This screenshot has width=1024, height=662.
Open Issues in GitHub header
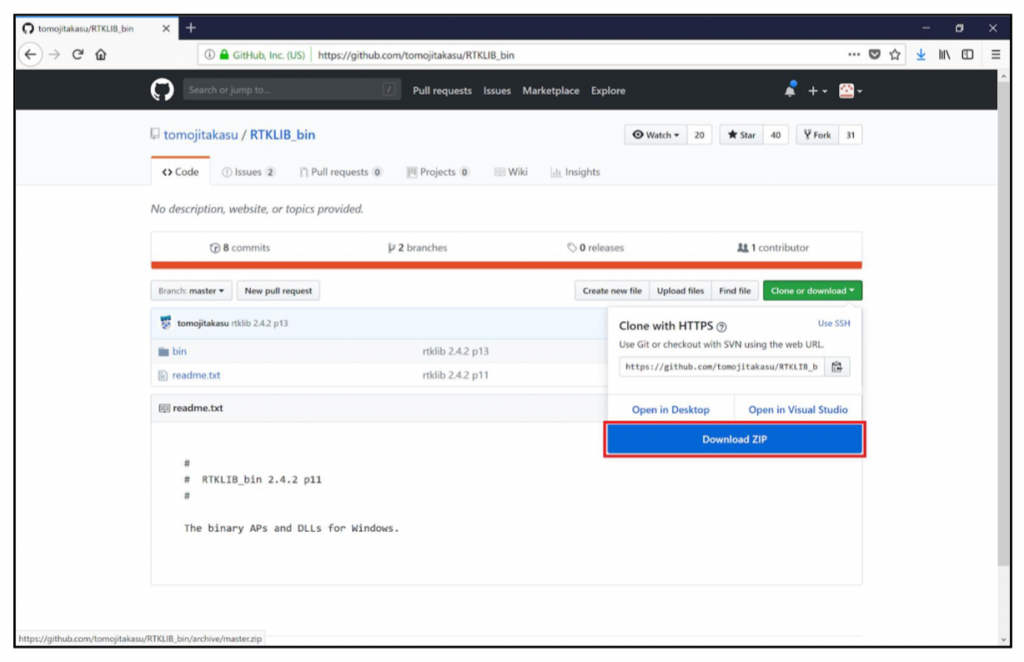(x=497, y=91)
